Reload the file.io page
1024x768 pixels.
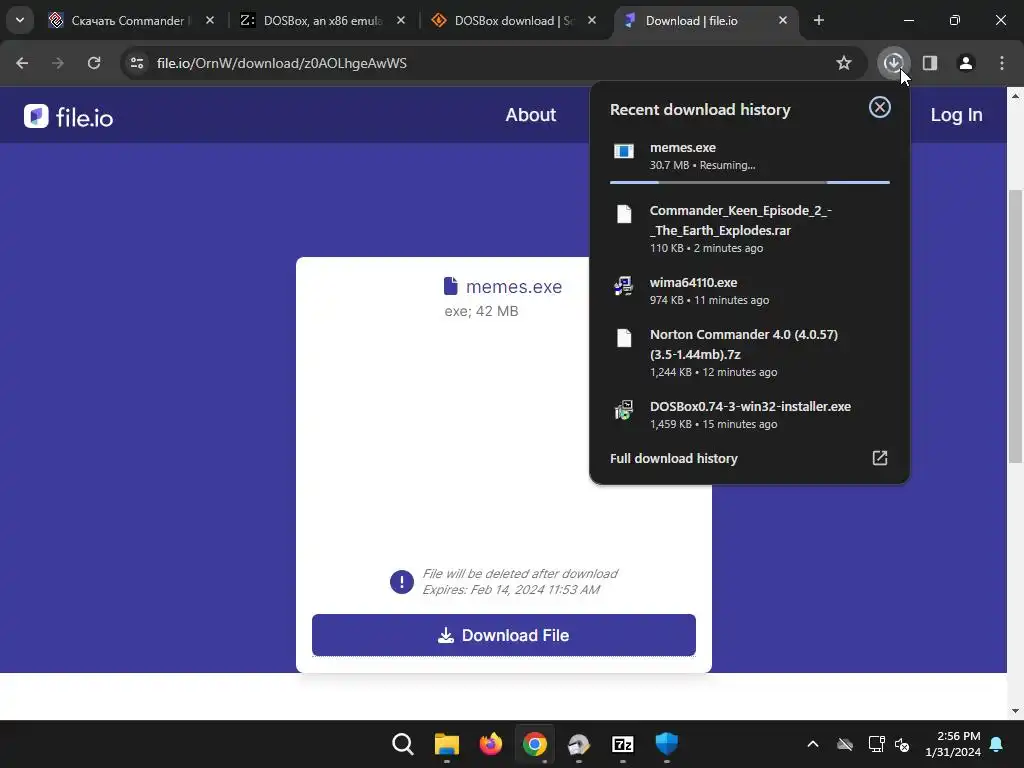[94, 63]
